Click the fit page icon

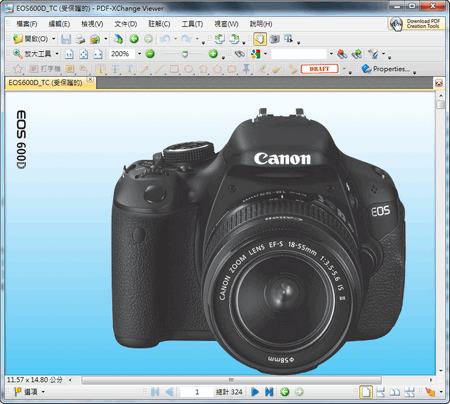point(84,54)
